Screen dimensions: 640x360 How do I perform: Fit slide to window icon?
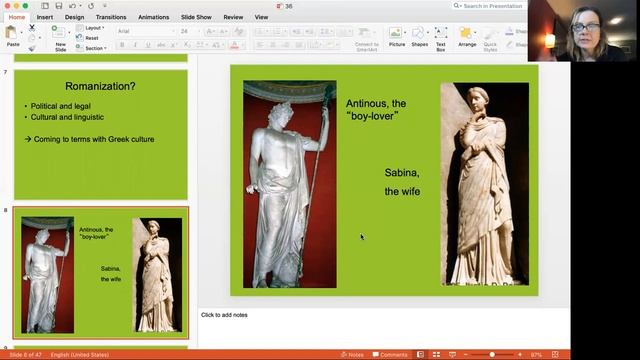click(555, 355)
